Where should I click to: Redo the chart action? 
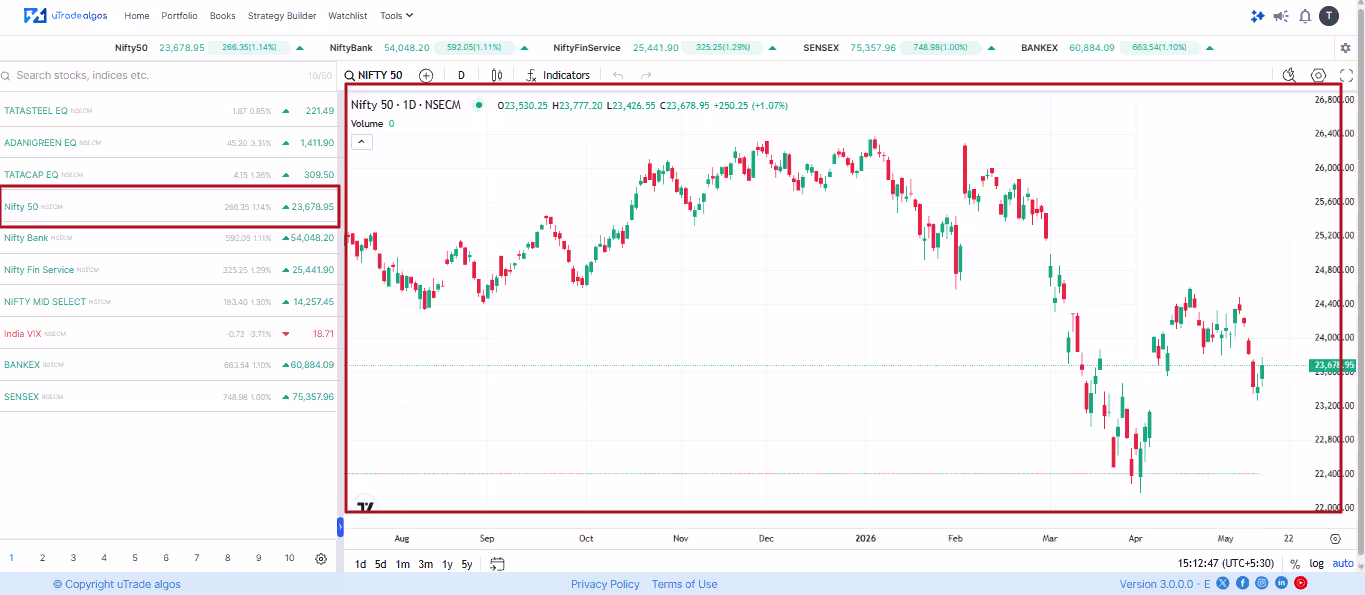point(646,75)
